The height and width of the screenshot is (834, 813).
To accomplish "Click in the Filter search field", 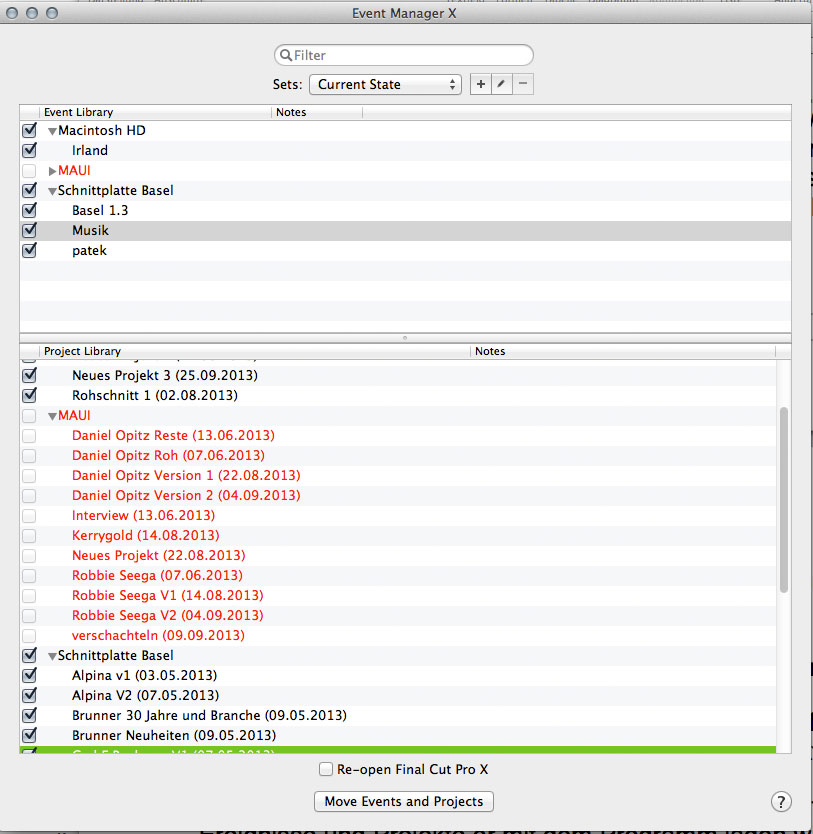I will click(410, 56).
